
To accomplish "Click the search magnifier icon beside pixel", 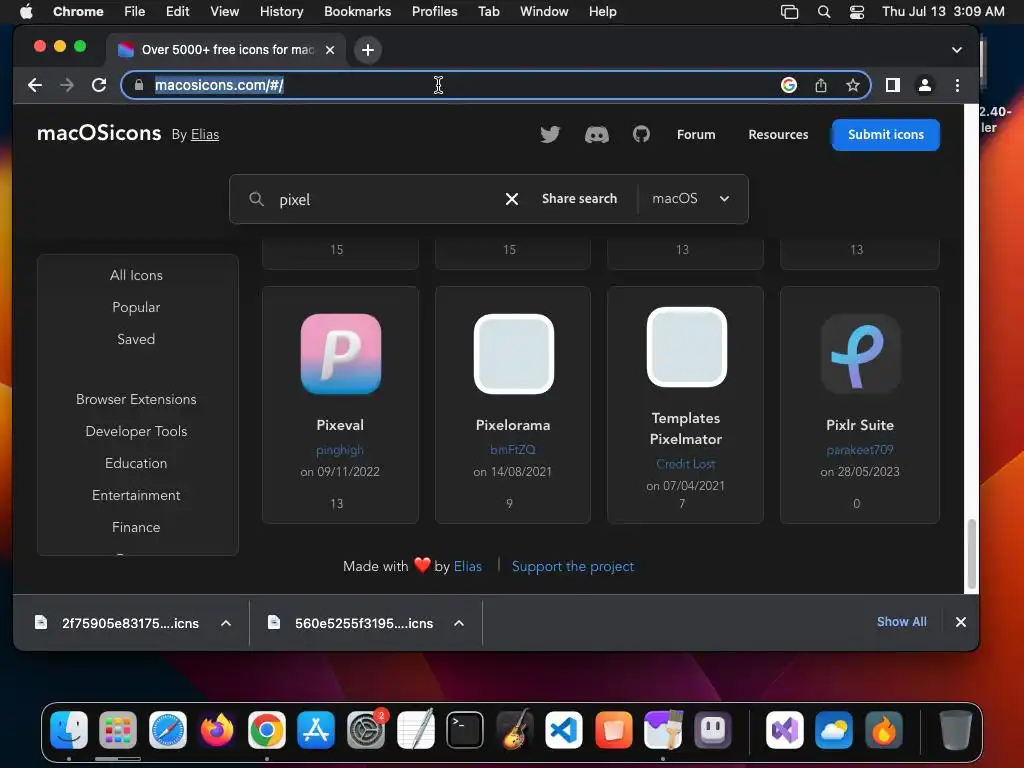I will click(257, 199).
